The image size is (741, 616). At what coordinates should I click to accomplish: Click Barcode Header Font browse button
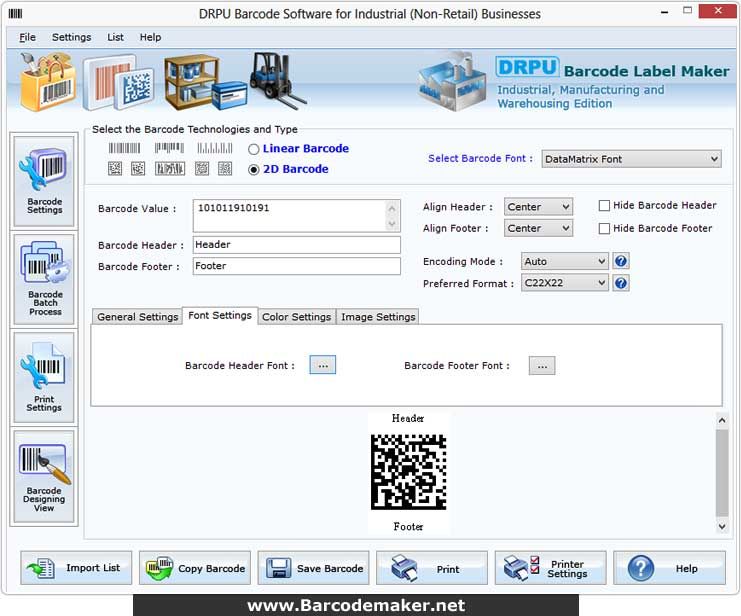323,365
